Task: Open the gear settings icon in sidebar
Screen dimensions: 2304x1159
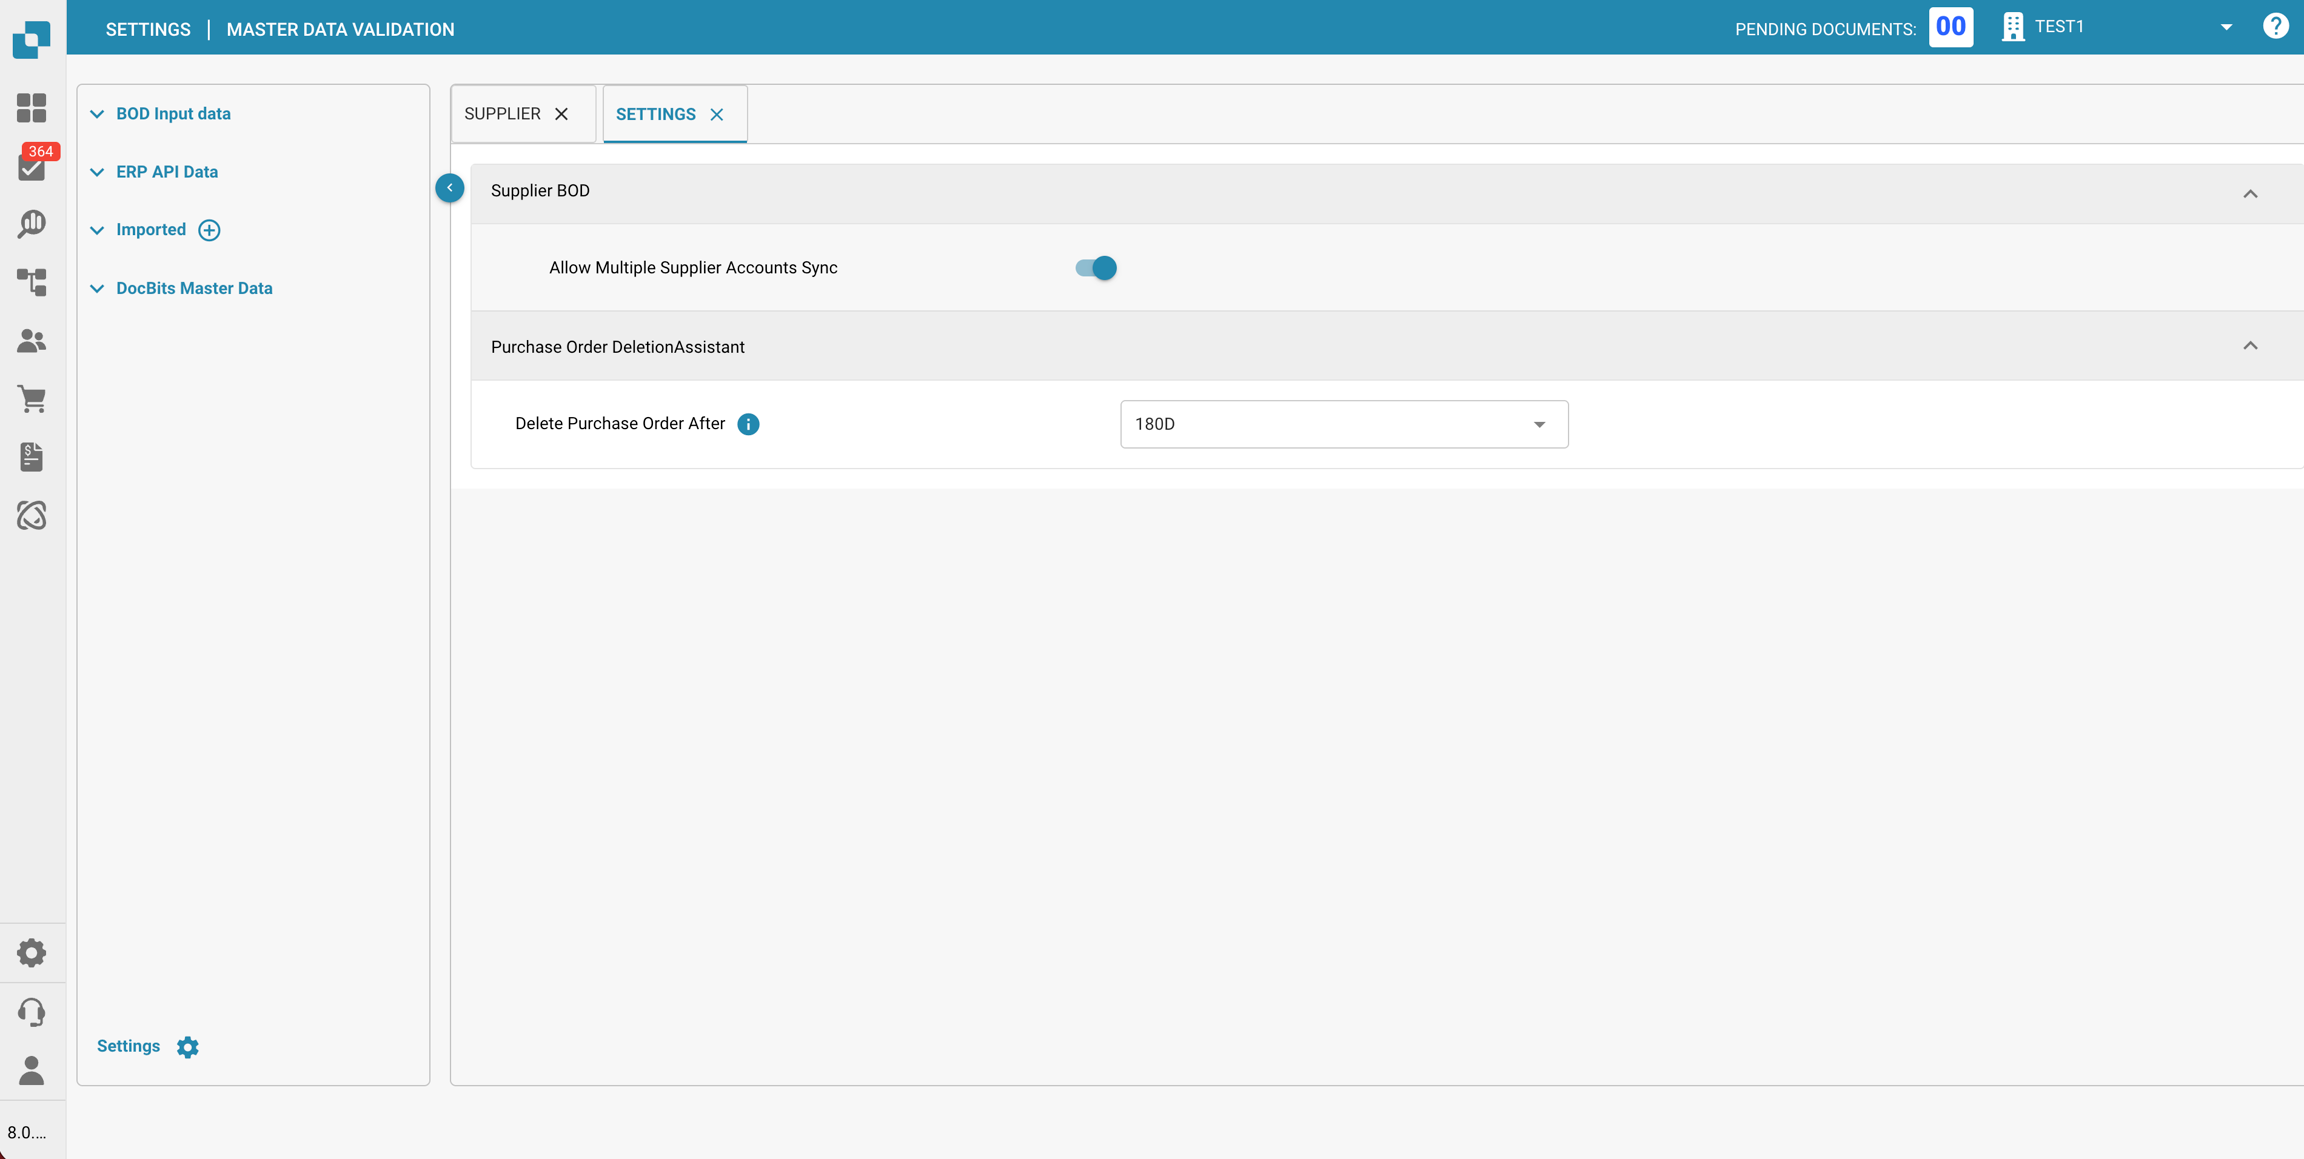Action: [x=31, y=953]
